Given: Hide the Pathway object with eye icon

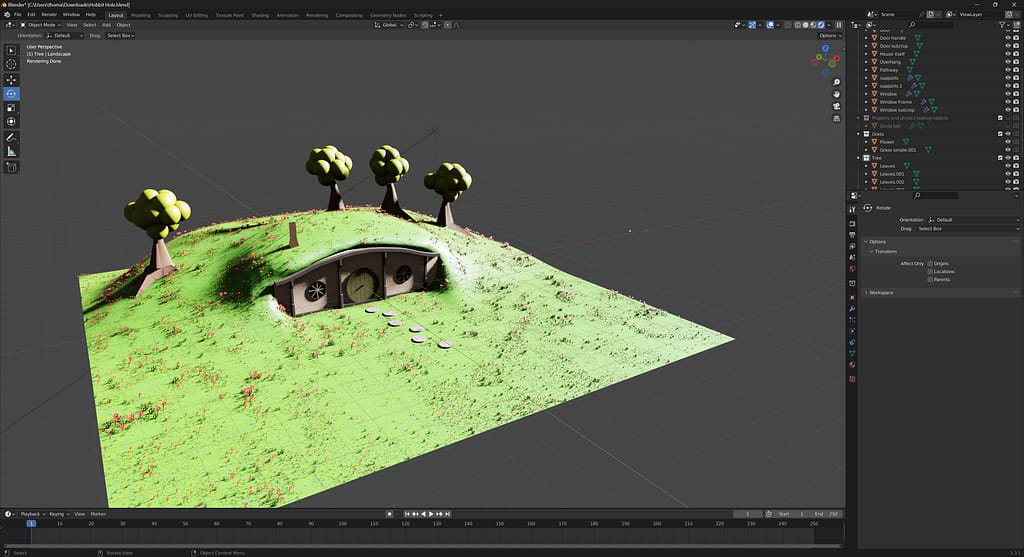Looking at the screenshot, I should [1007, 70].
